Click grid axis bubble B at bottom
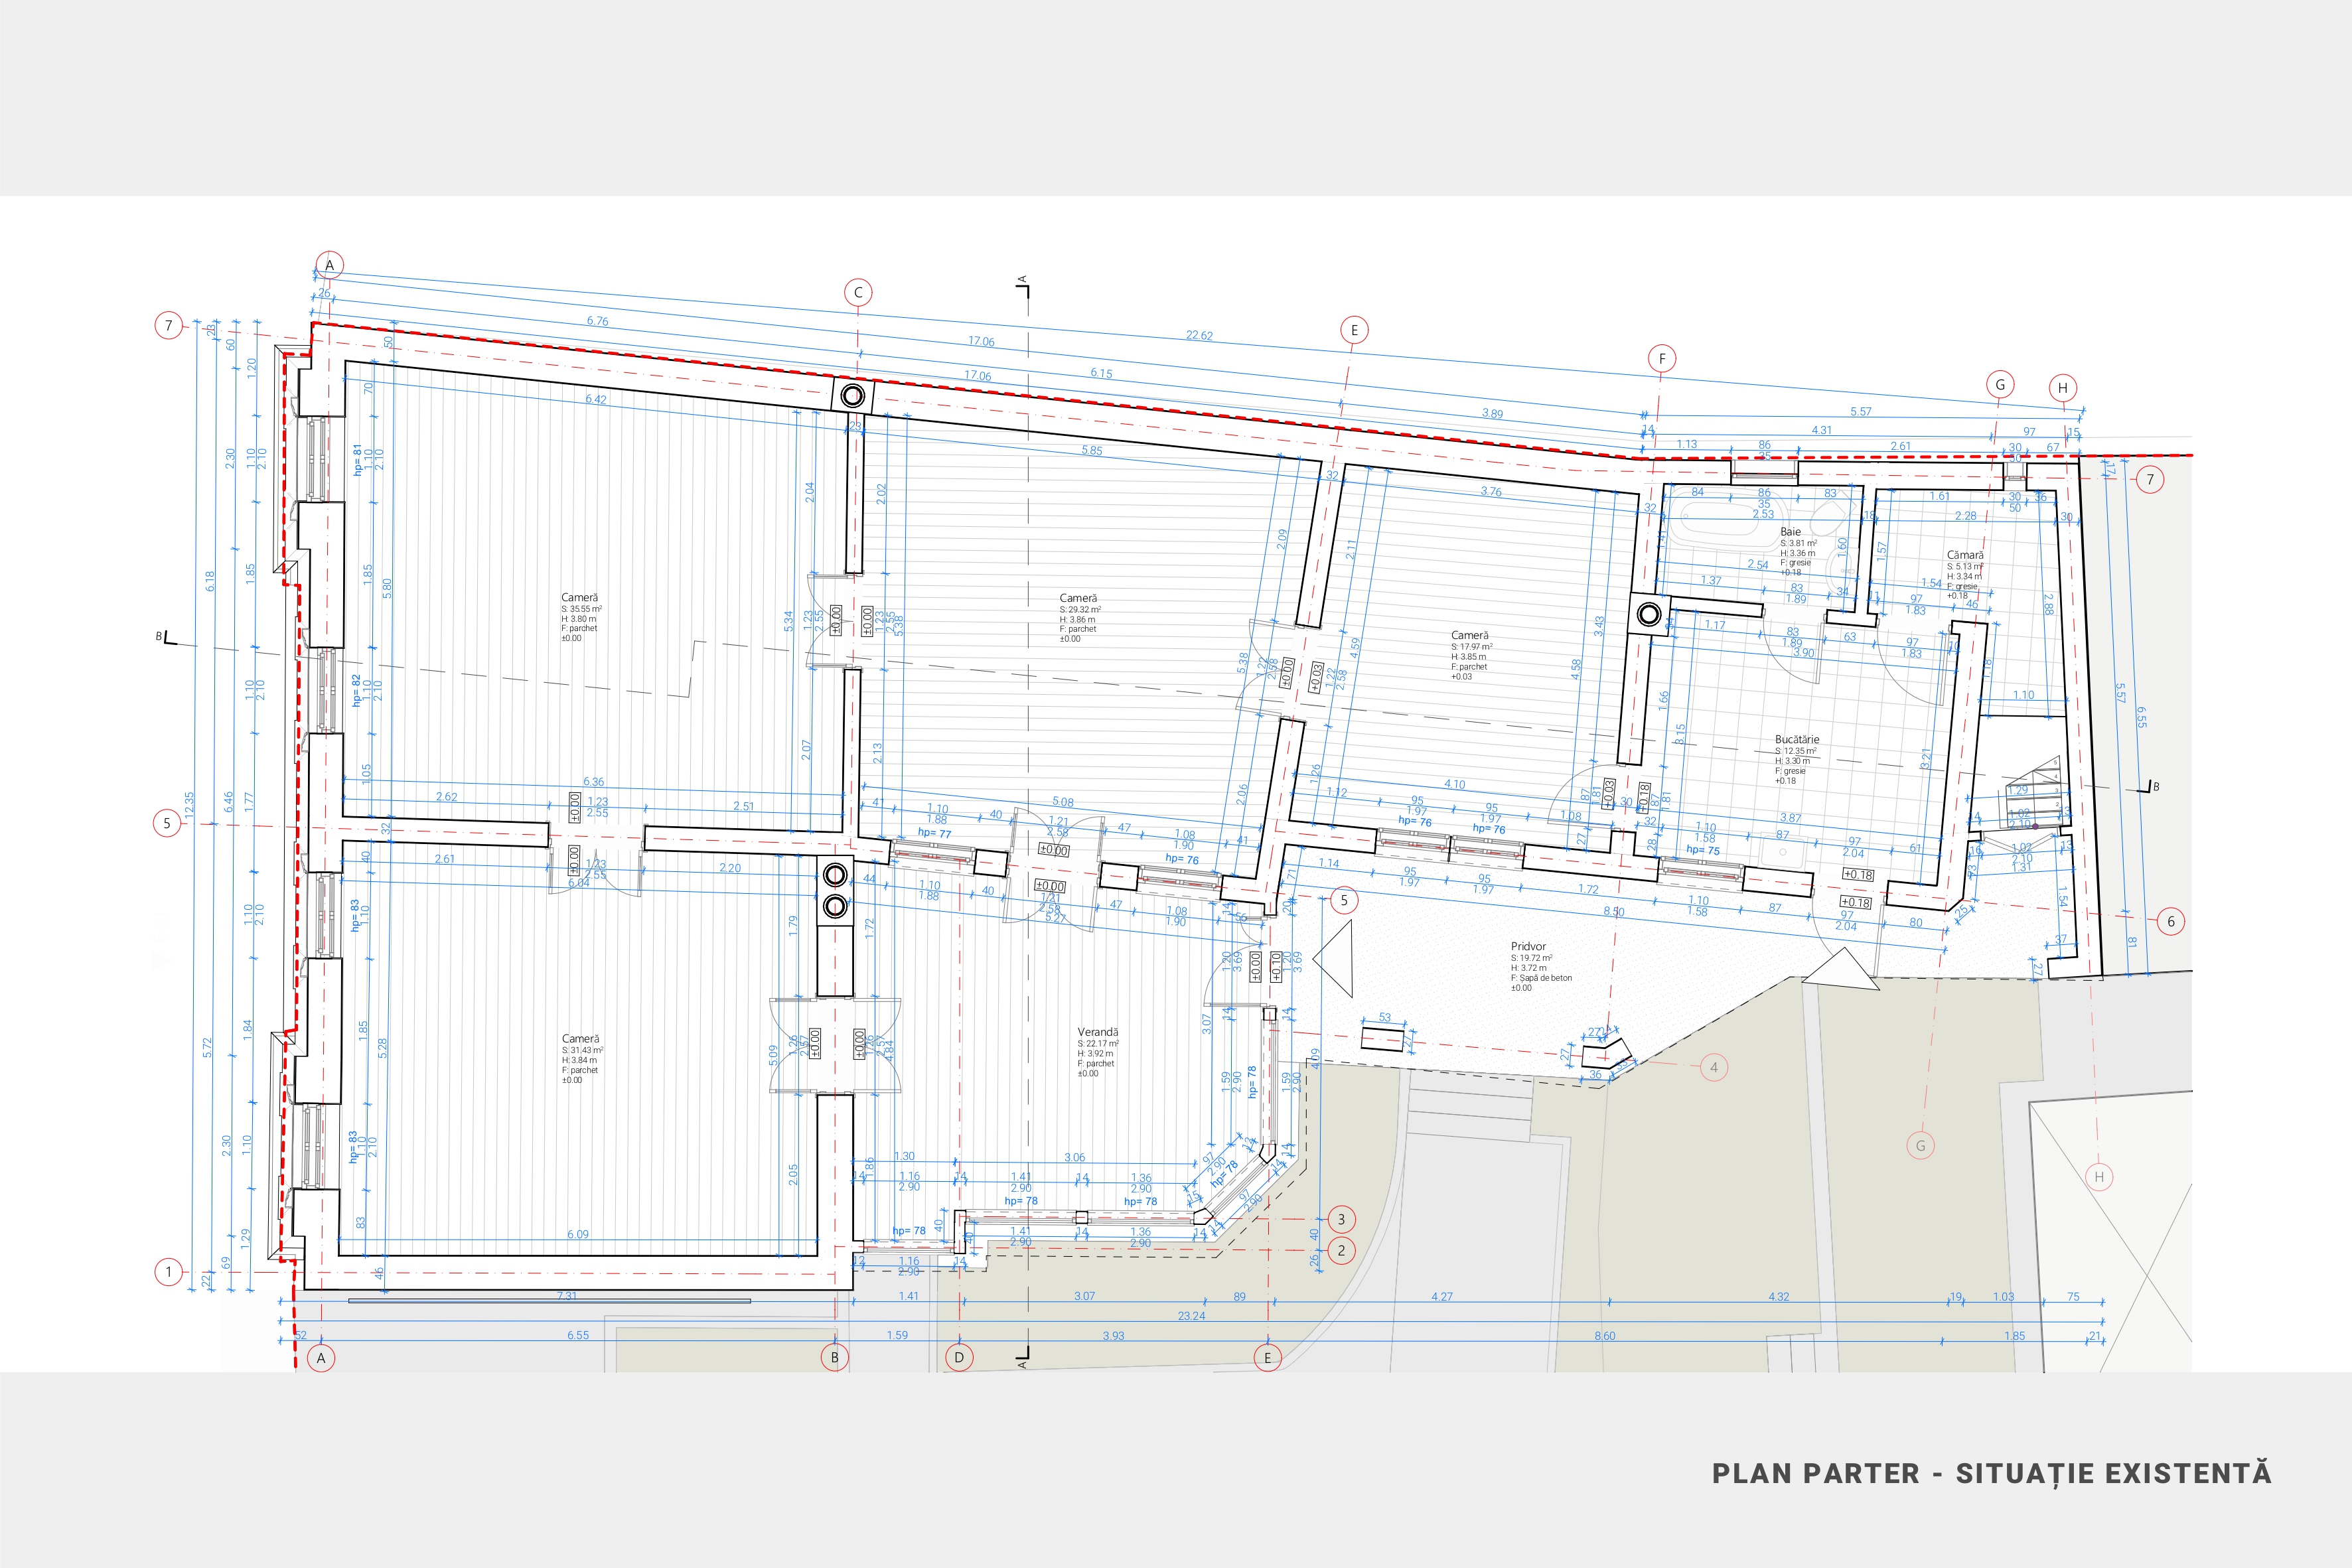 tap(835, 1357)
